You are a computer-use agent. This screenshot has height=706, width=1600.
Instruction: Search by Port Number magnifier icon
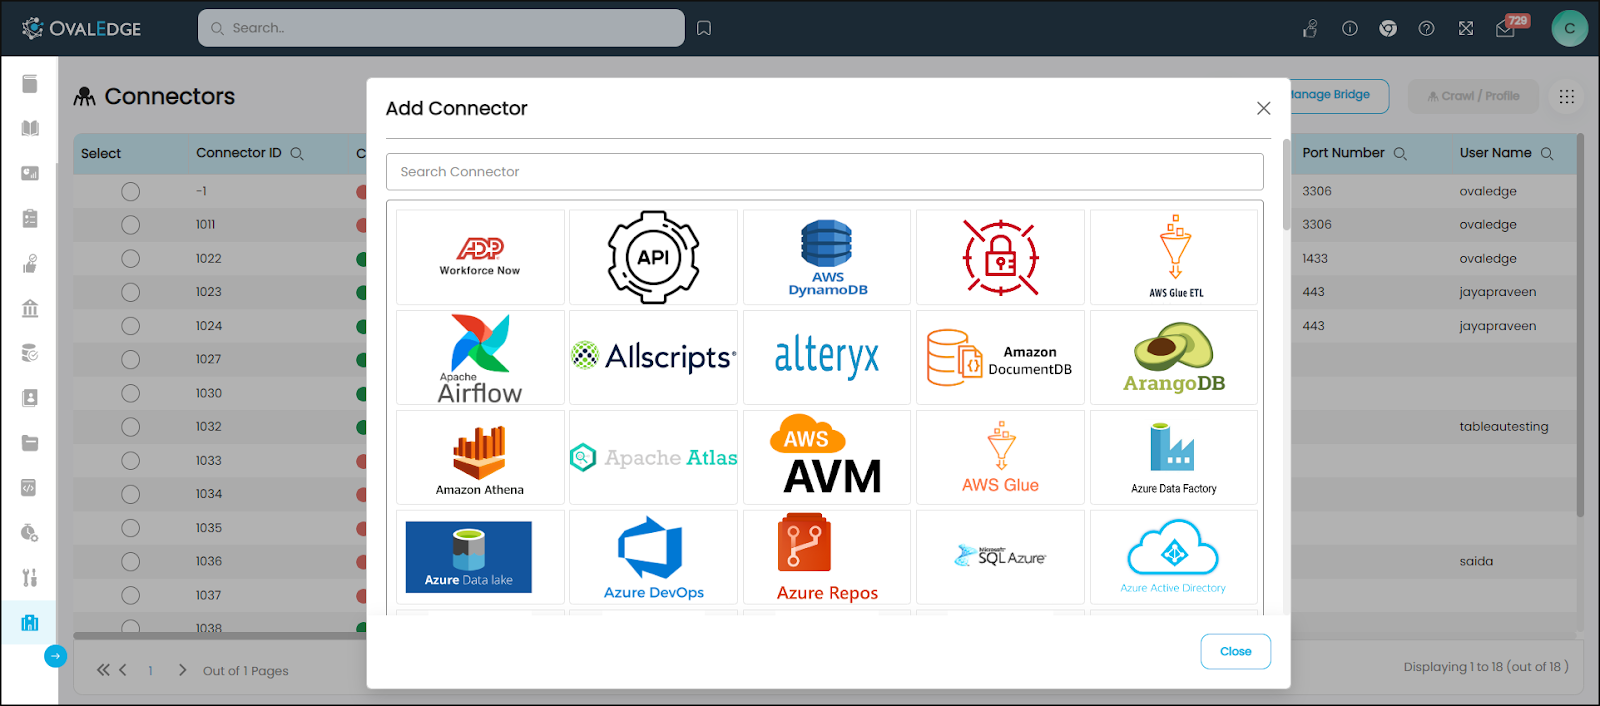[1400, 153]
